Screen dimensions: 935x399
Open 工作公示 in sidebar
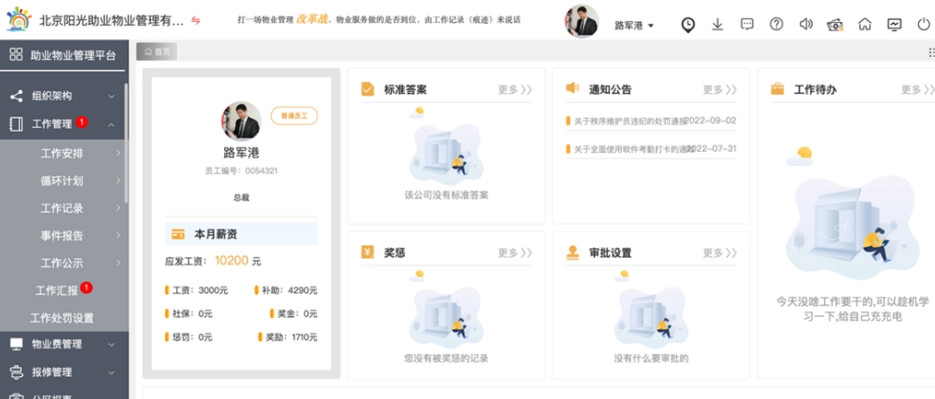click(62, 263)
